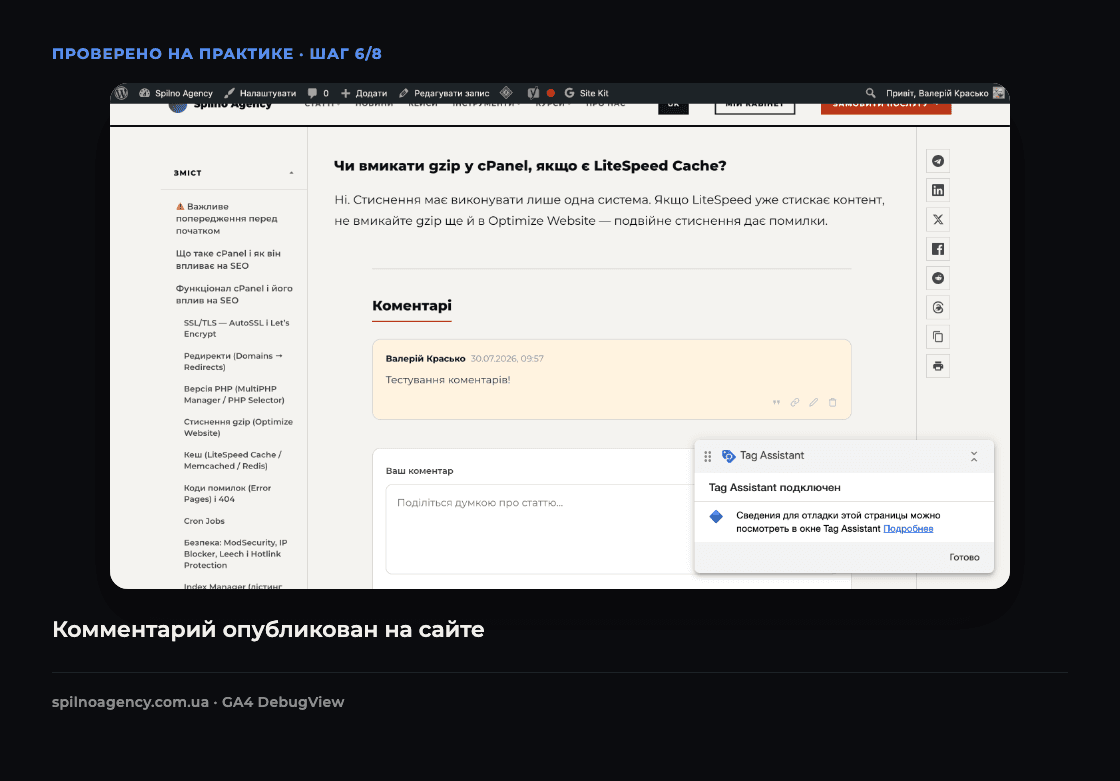This screenshot has width=1120, height=781.
Task: Open the Yoast SEO icon in admin bar
Action: [533, 93]
